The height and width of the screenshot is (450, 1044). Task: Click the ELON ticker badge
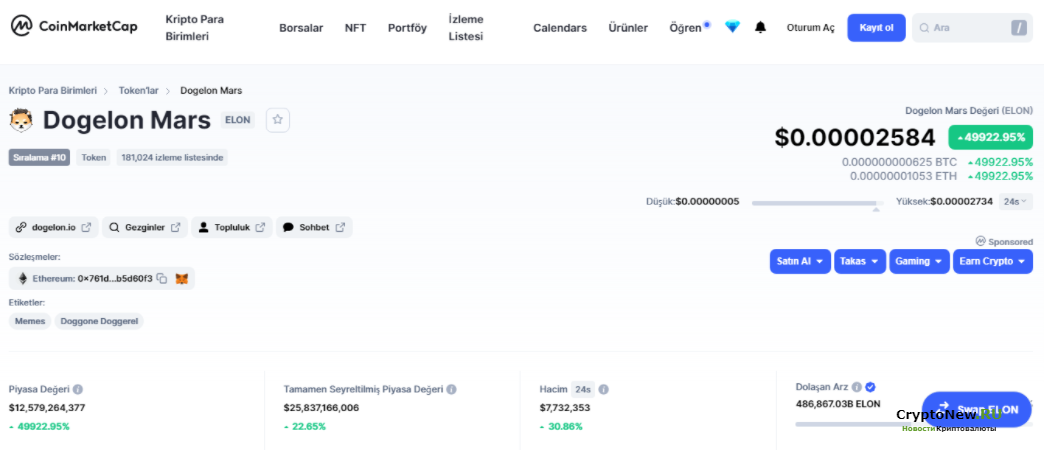tap(238, 120)
